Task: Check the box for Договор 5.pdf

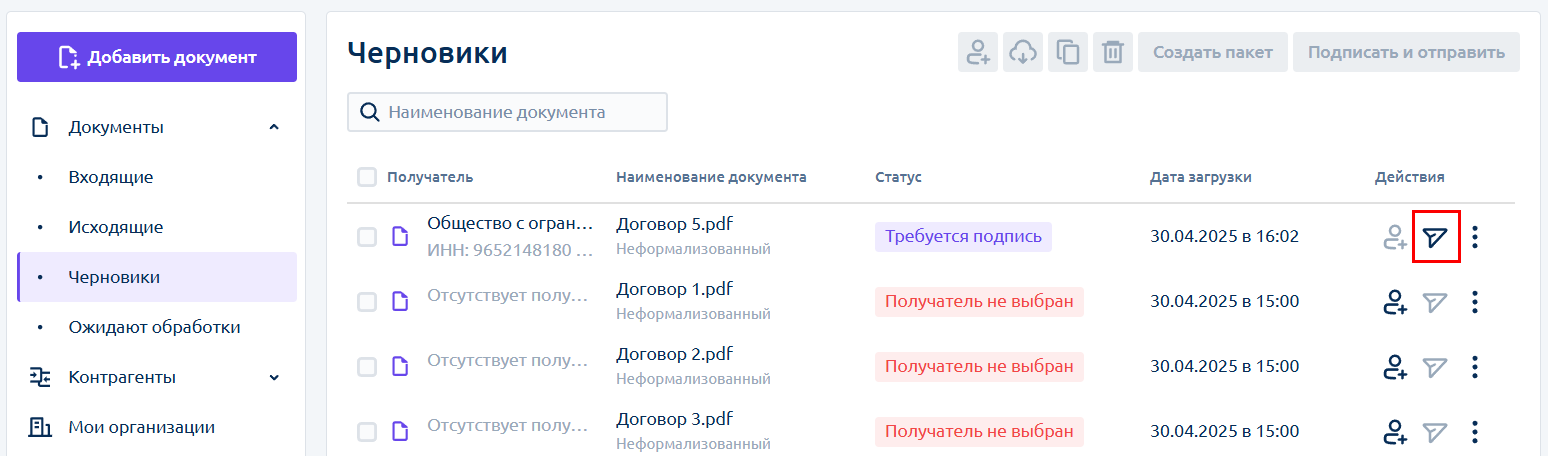Action: [367, 237]
